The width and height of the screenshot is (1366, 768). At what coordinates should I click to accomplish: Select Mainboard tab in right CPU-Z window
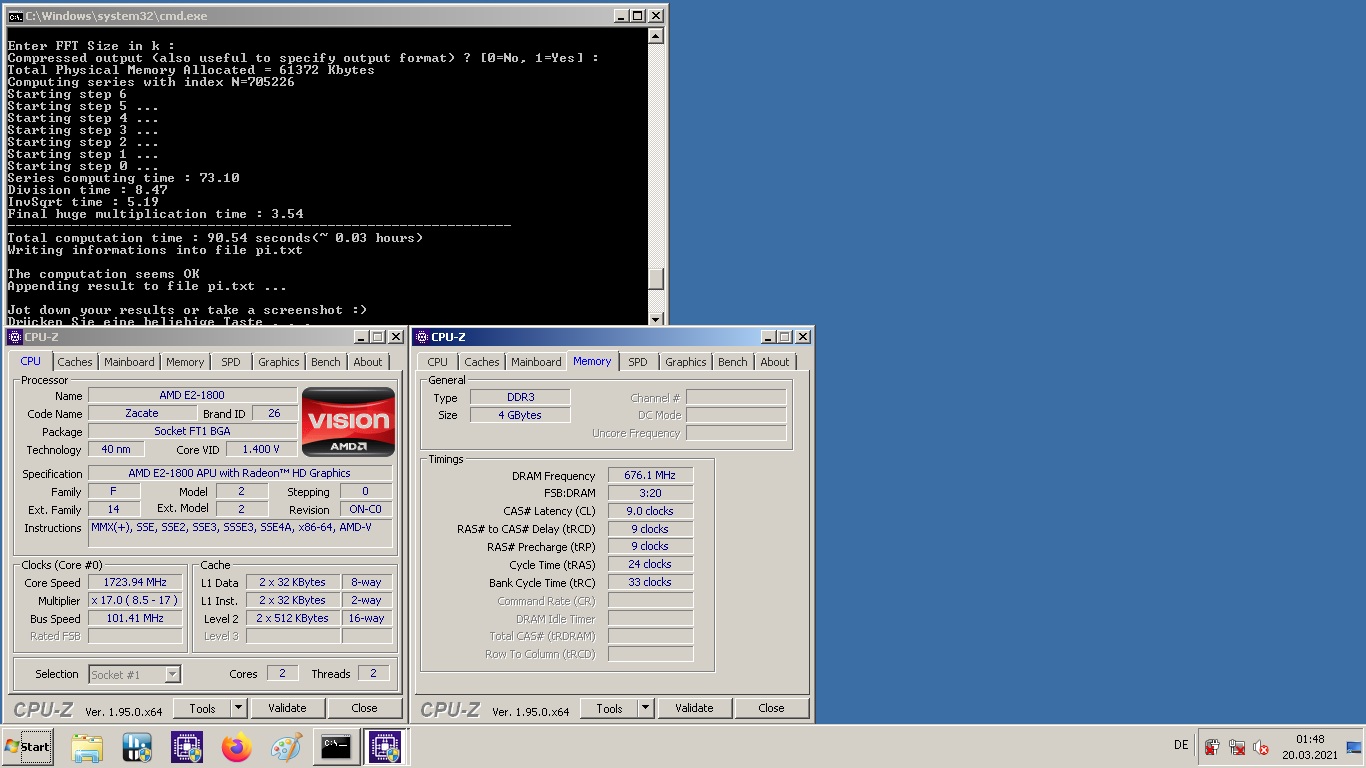537,362
